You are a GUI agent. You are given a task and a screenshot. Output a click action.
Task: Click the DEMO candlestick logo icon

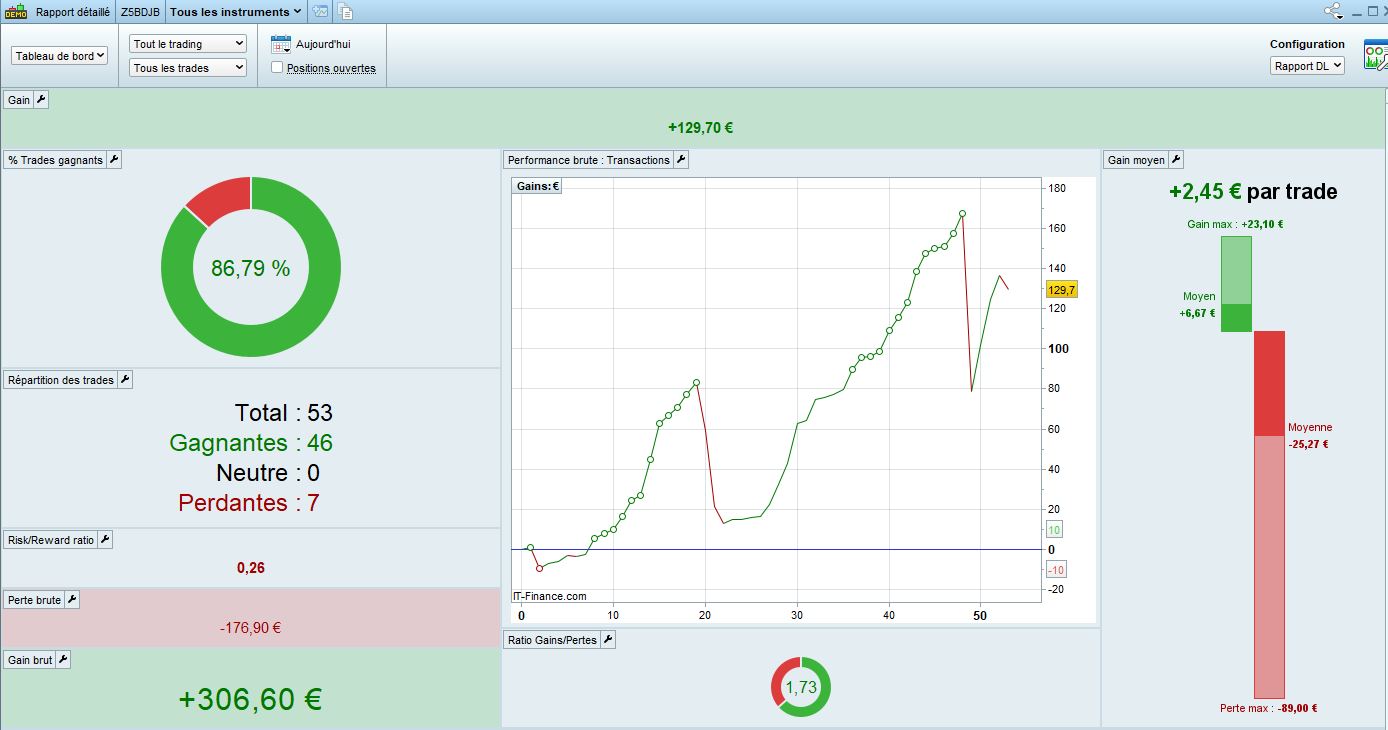[16, 12]
